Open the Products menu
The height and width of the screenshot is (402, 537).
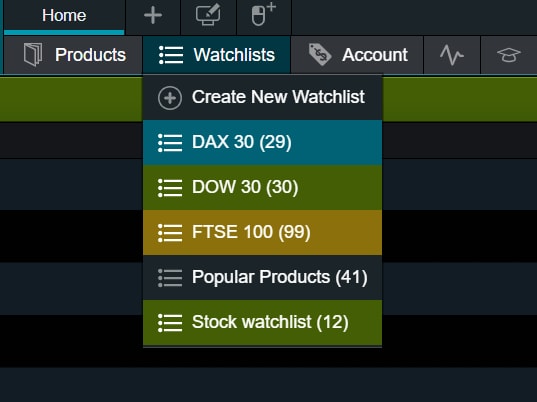click(x=73, y=55)
